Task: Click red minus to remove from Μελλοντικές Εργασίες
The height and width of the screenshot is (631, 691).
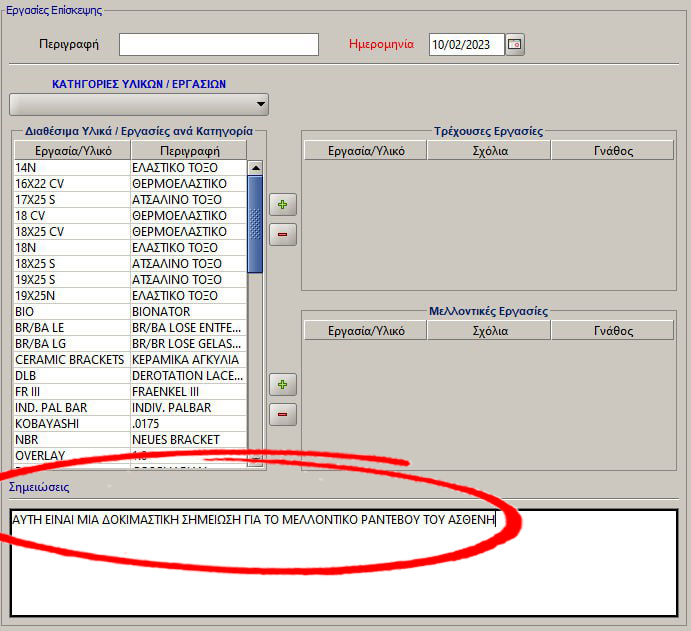Action: [x=283, y=414]
